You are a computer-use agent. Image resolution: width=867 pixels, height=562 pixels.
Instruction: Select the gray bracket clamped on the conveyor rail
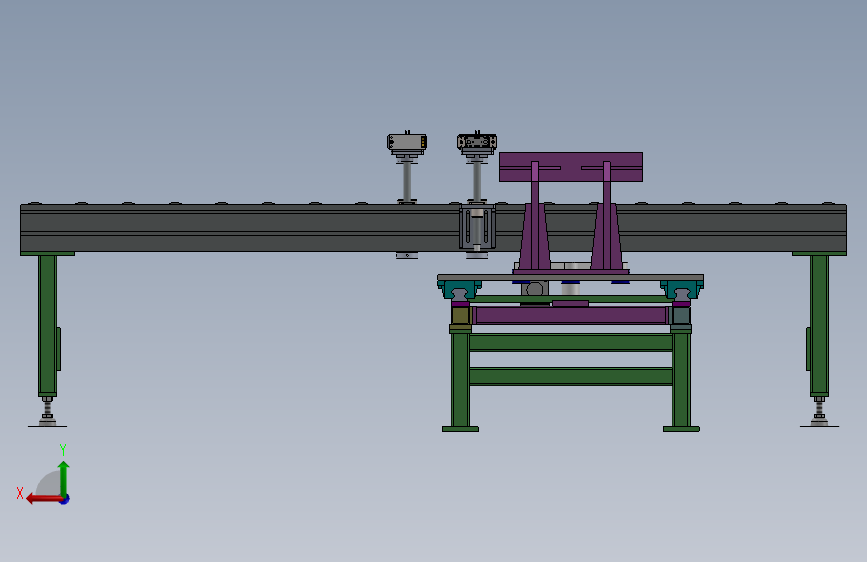click(477, 227)
